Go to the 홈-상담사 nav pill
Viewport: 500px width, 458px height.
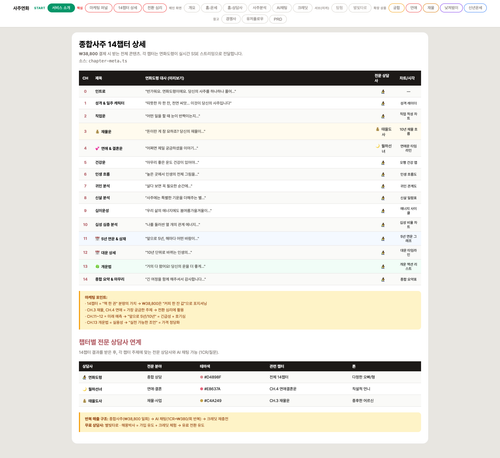pyautogui.click(x=235, y=8)
